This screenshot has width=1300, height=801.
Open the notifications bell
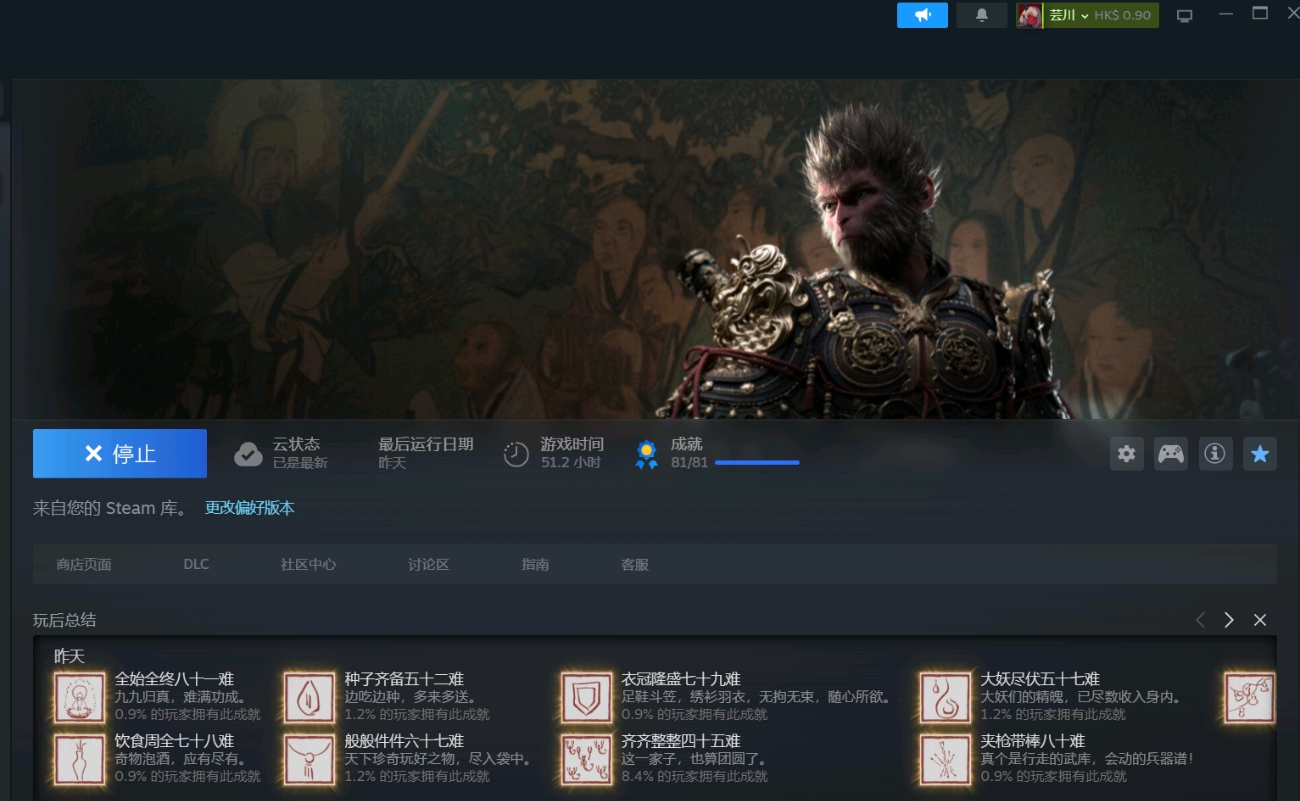click(x=982, y=15)
